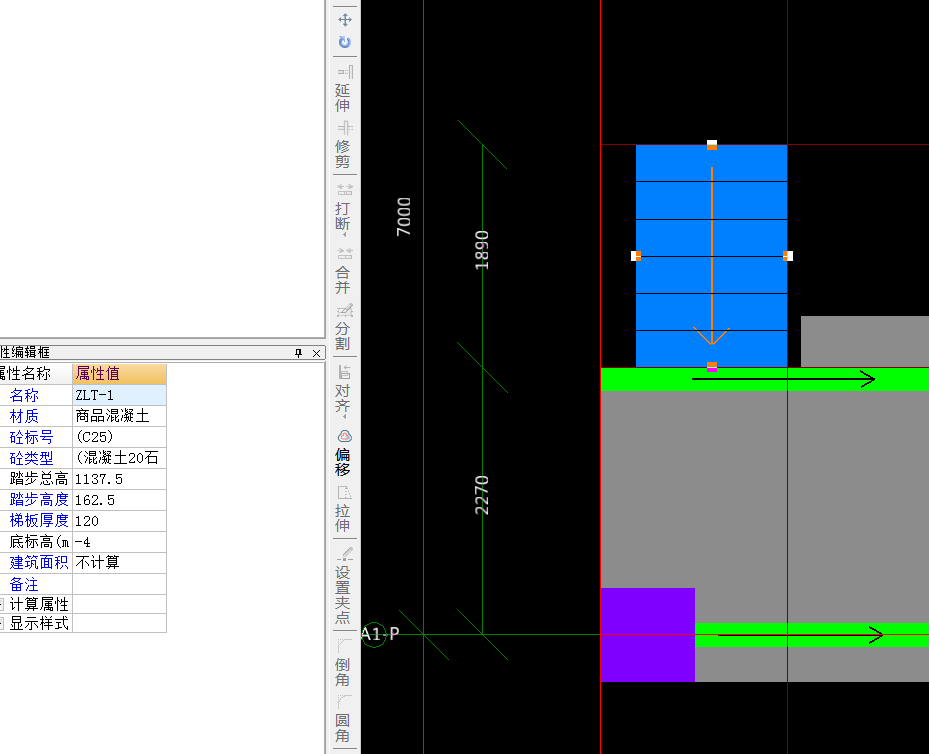Click the 名称 property label
The image size is (929, 754).
(24, 395)
